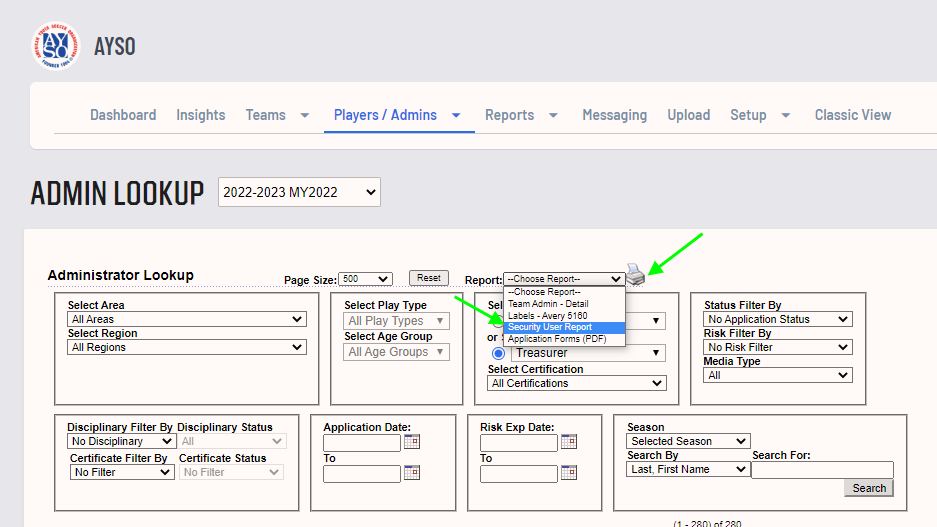Screen dimensions: 937x527
Task: Choose Security User Report from the list
Action: coord(564,327)
